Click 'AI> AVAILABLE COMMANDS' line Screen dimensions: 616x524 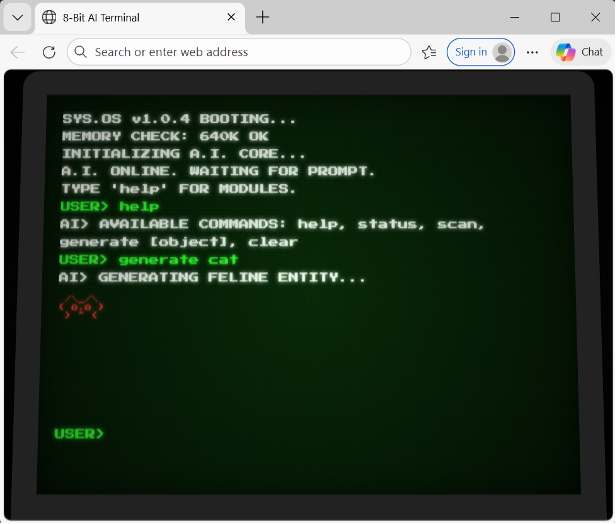click(x=272, y=224)
